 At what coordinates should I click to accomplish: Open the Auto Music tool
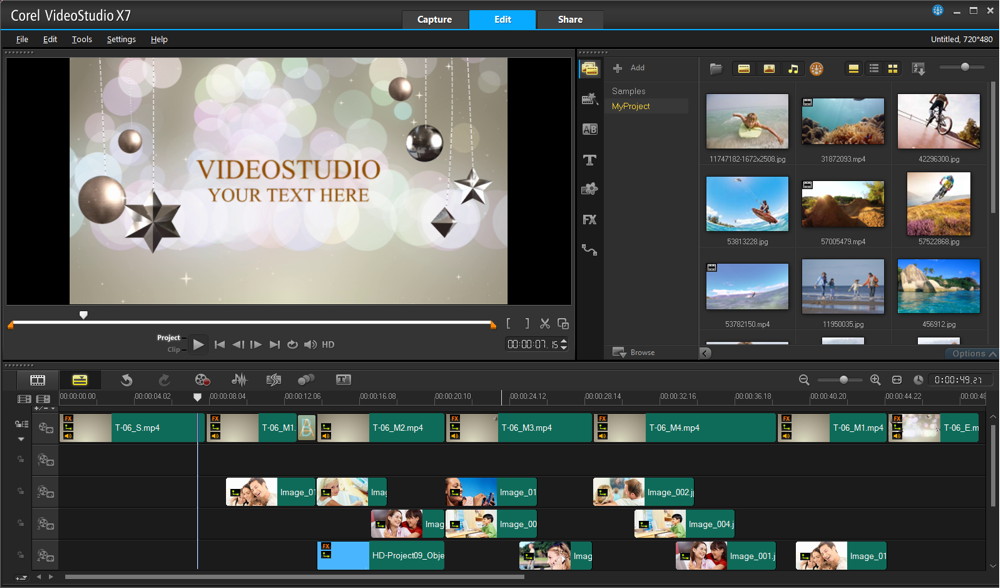pyautogui.click(x=274, y=380)
